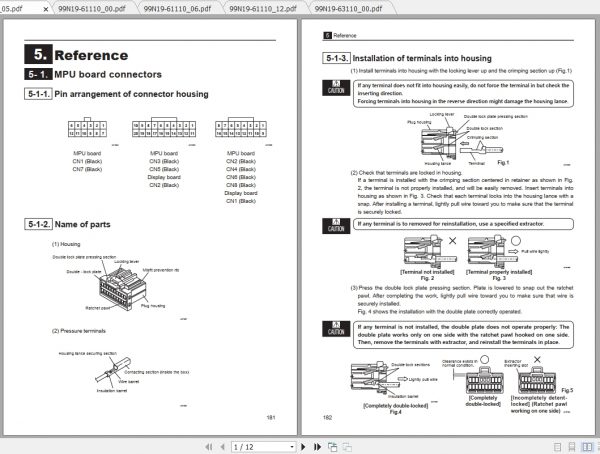Click 'Installation of terminals into housing' heading

click(x=422, y=58)
